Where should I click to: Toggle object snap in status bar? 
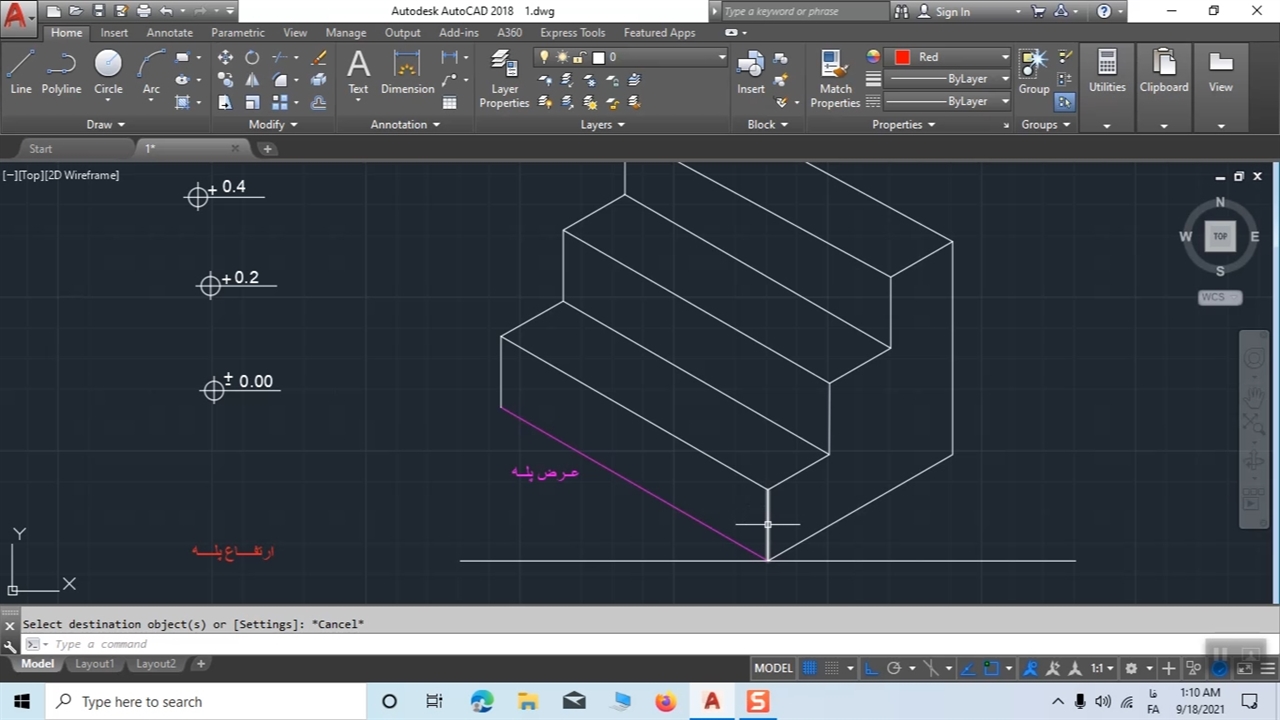tap(991, 668)
